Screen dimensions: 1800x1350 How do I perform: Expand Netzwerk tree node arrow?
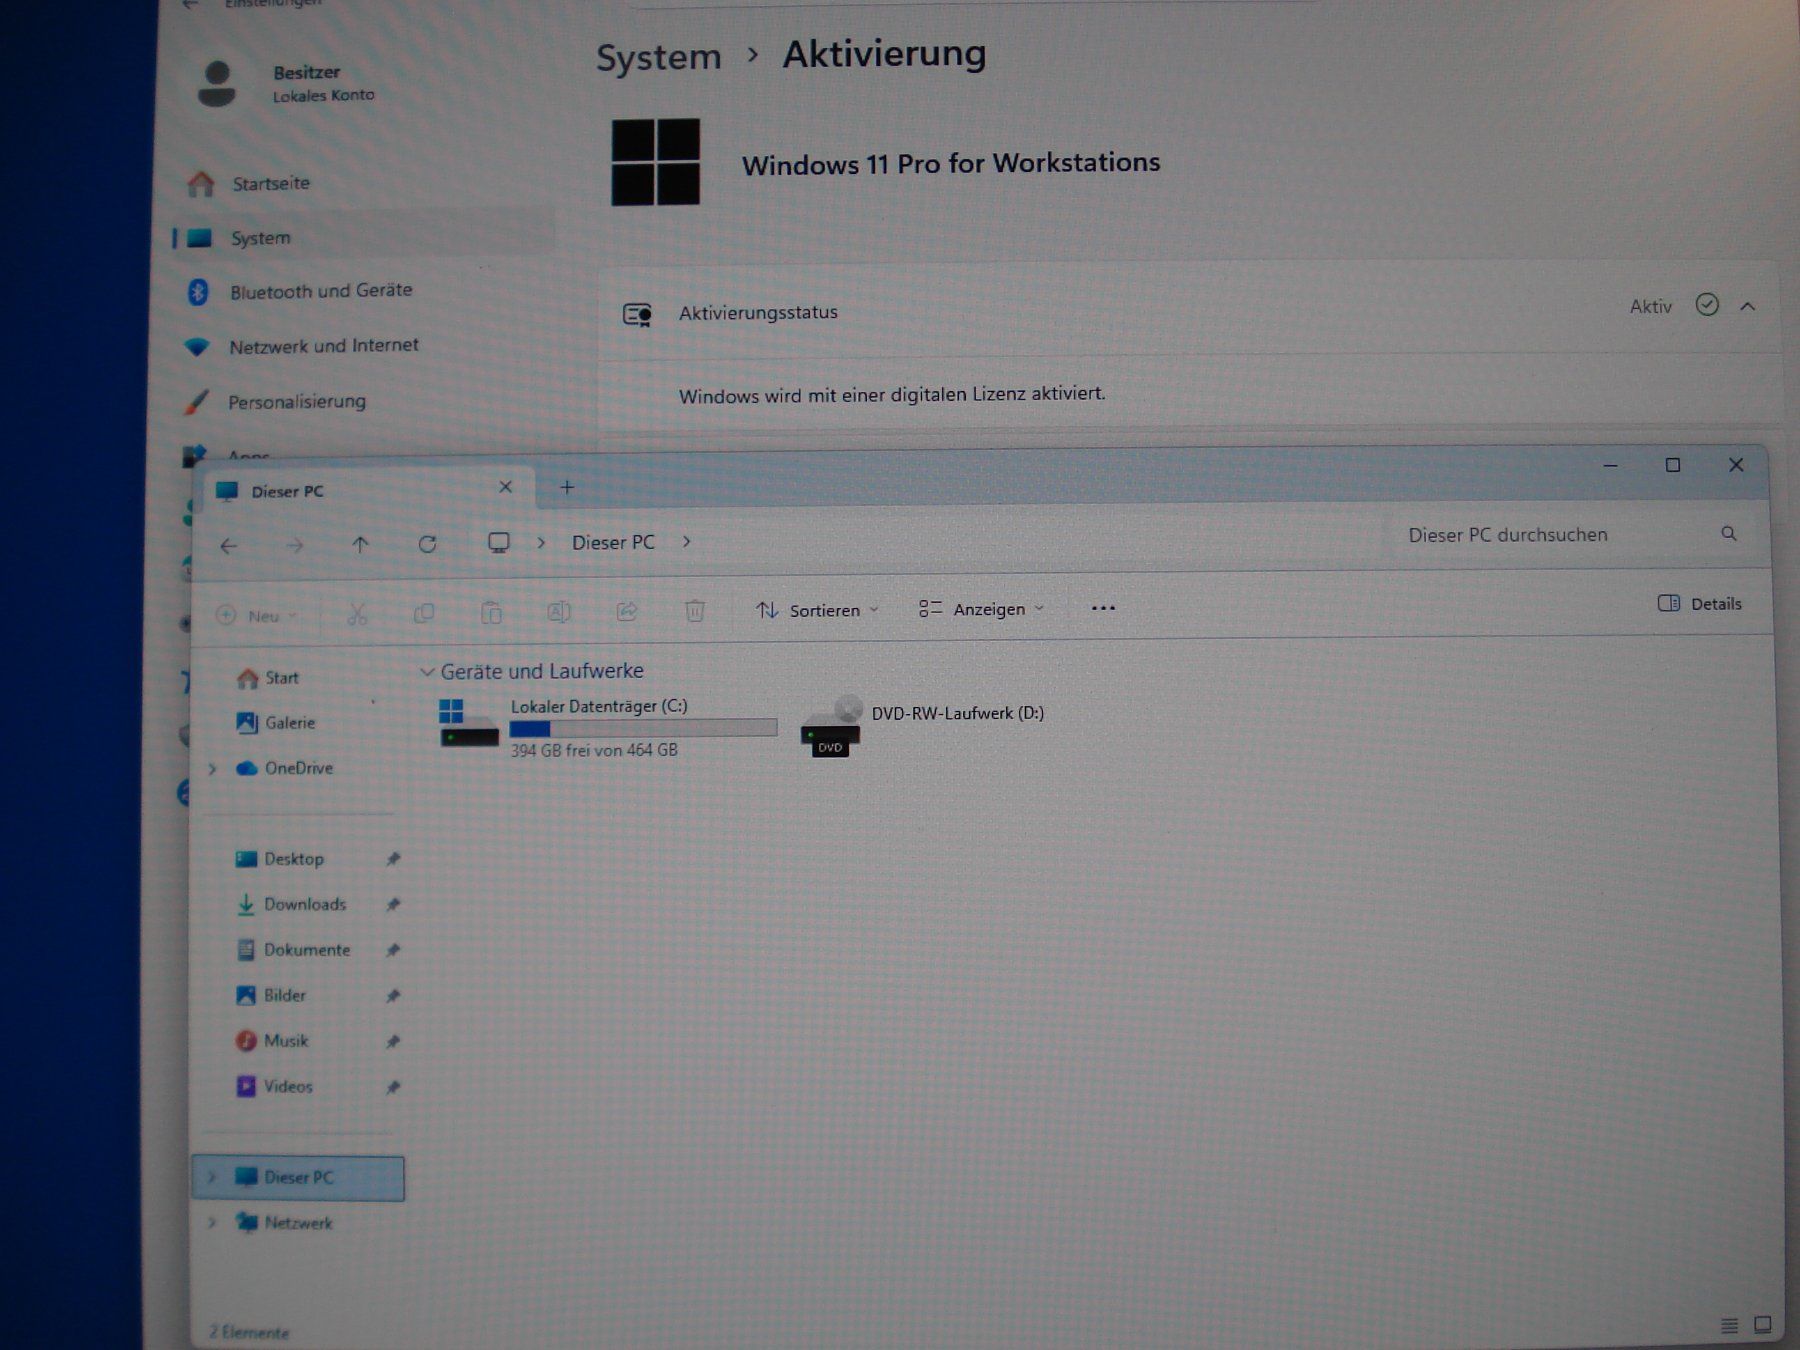[x=211, y=1223]
